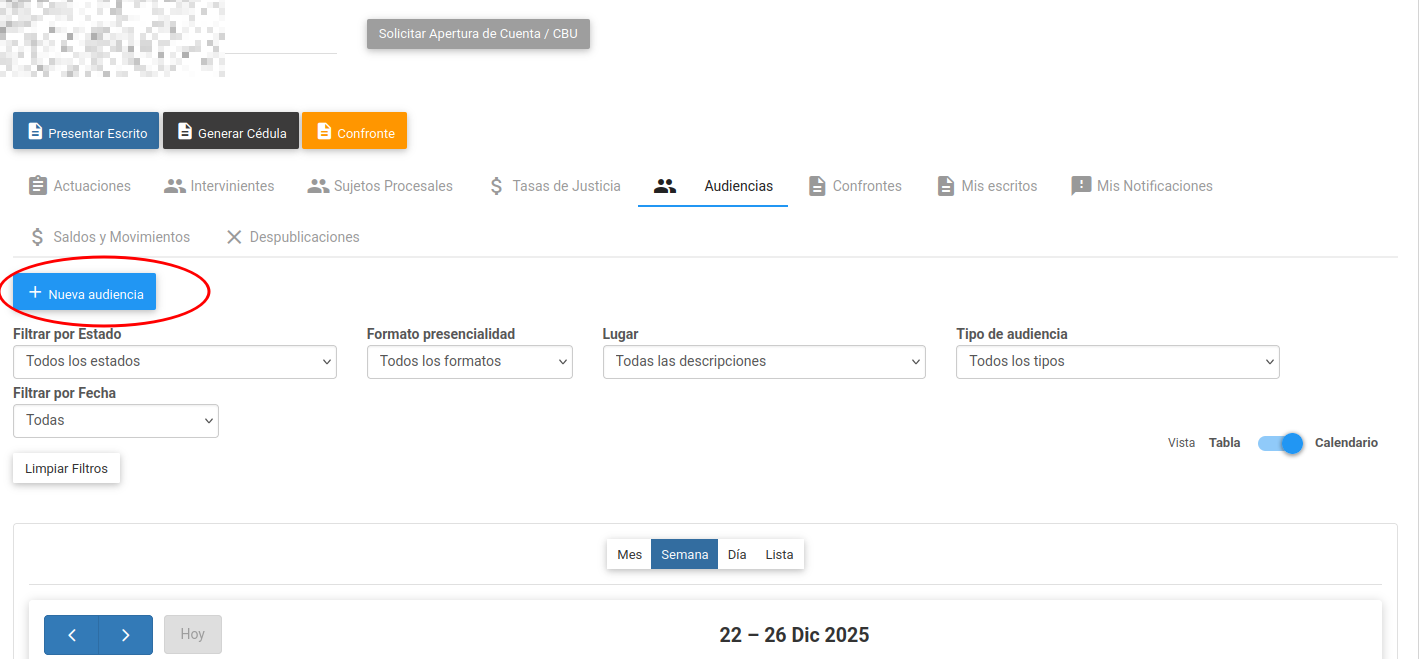This screenshot has width=1419, height=659.
Task: Advance to next week with right chevron
Action: click(125, 635)
